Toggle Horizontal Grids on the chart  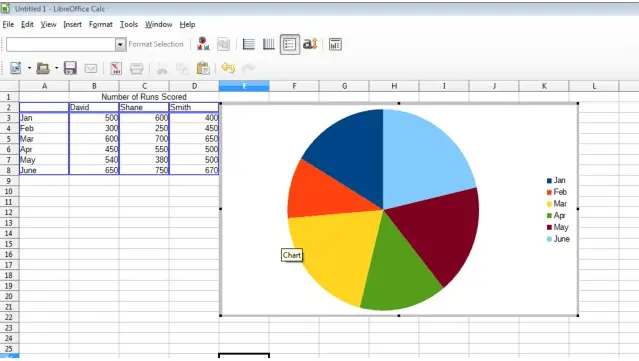click(x=249, y=44)
